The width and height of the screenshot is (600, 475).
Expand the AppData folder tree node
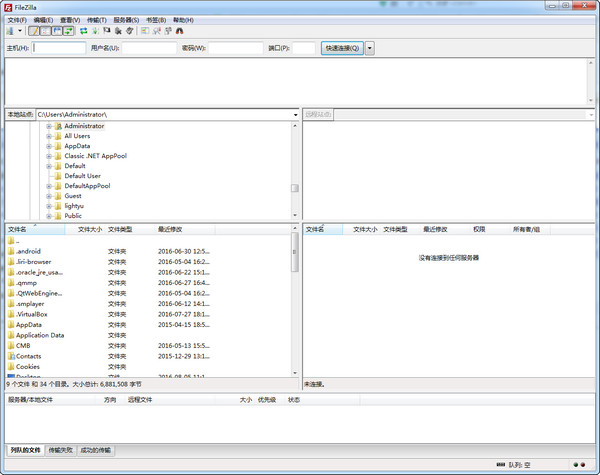click(48, 146)
